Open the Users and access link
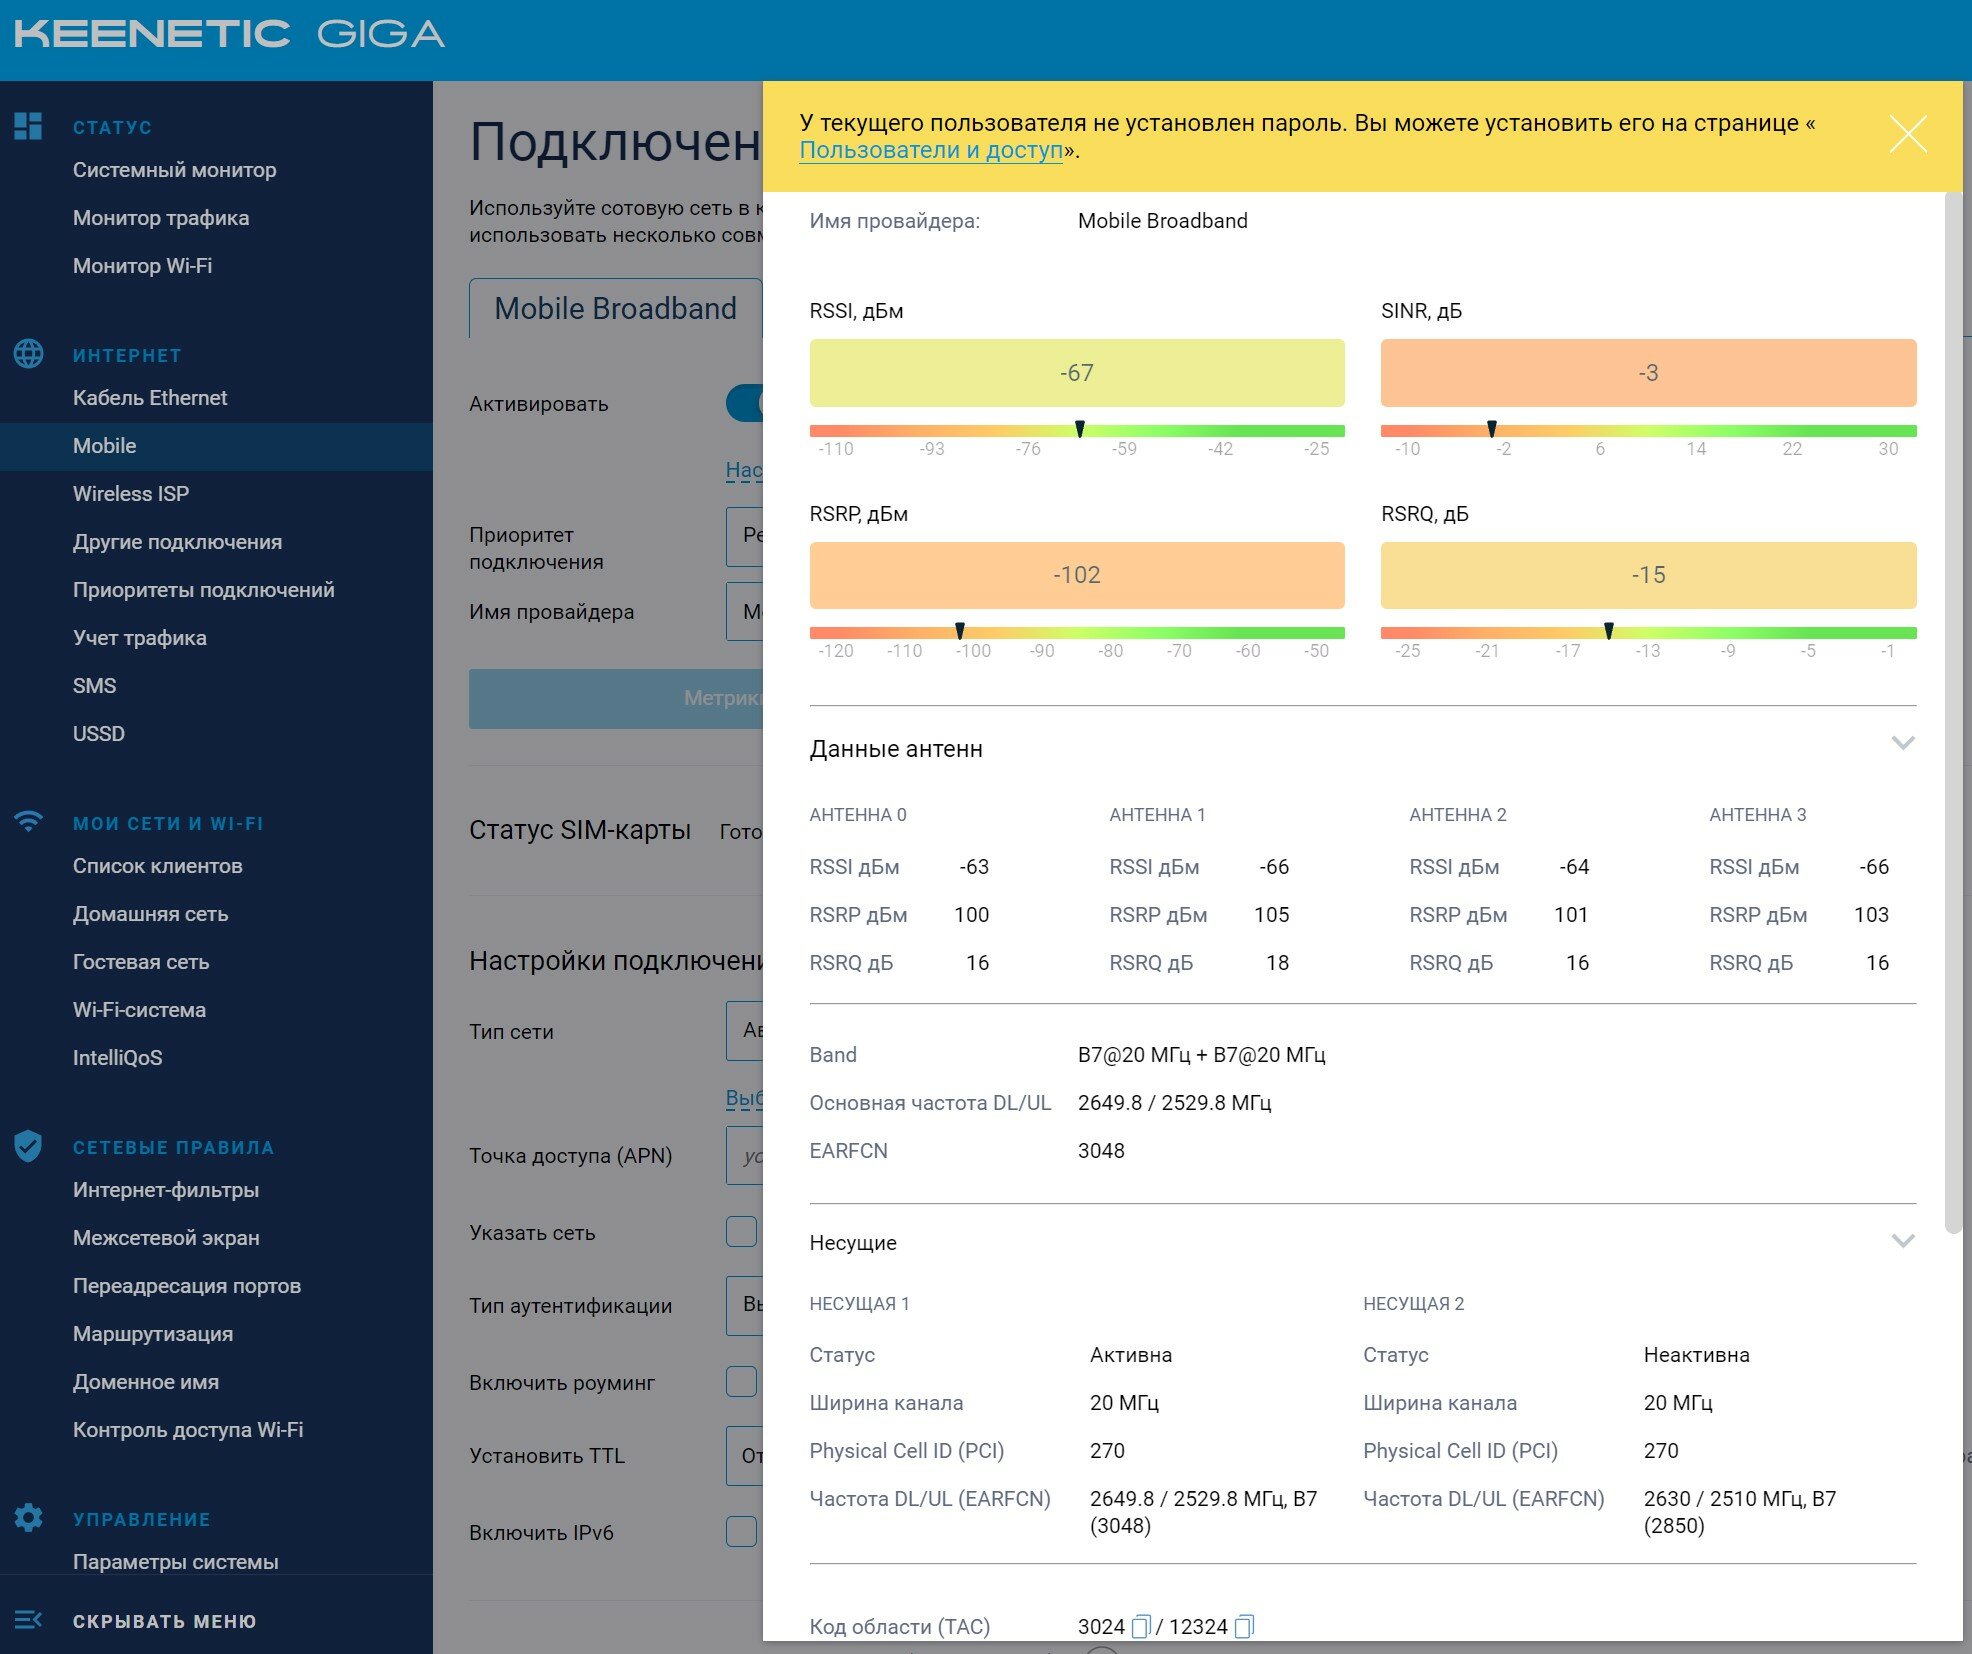The image size is (1972, 1654). pos(930,151)
